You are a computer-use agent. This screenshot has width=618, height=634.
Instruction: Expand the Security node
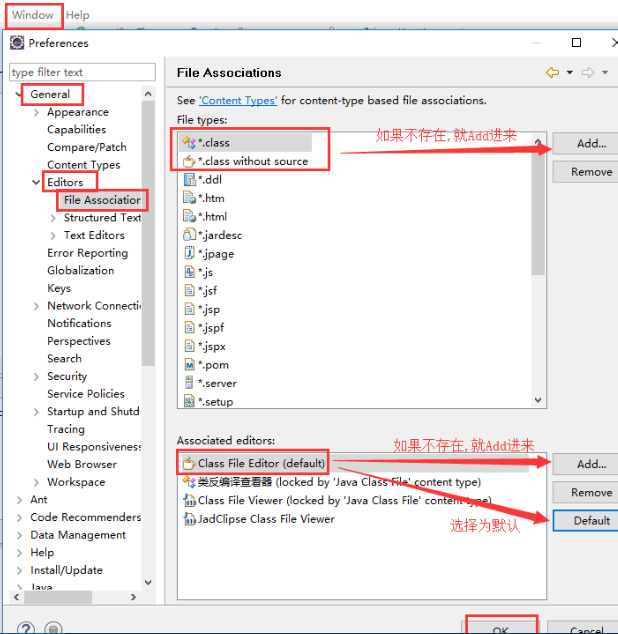(36, 376)
